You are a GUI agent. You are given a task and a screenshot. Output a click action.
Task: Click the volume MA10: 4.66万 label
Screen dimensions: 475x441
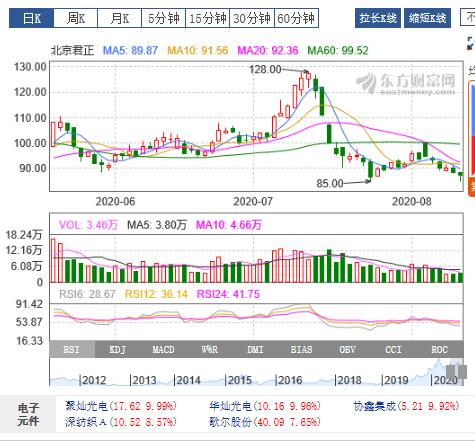[x=229, y=225]
